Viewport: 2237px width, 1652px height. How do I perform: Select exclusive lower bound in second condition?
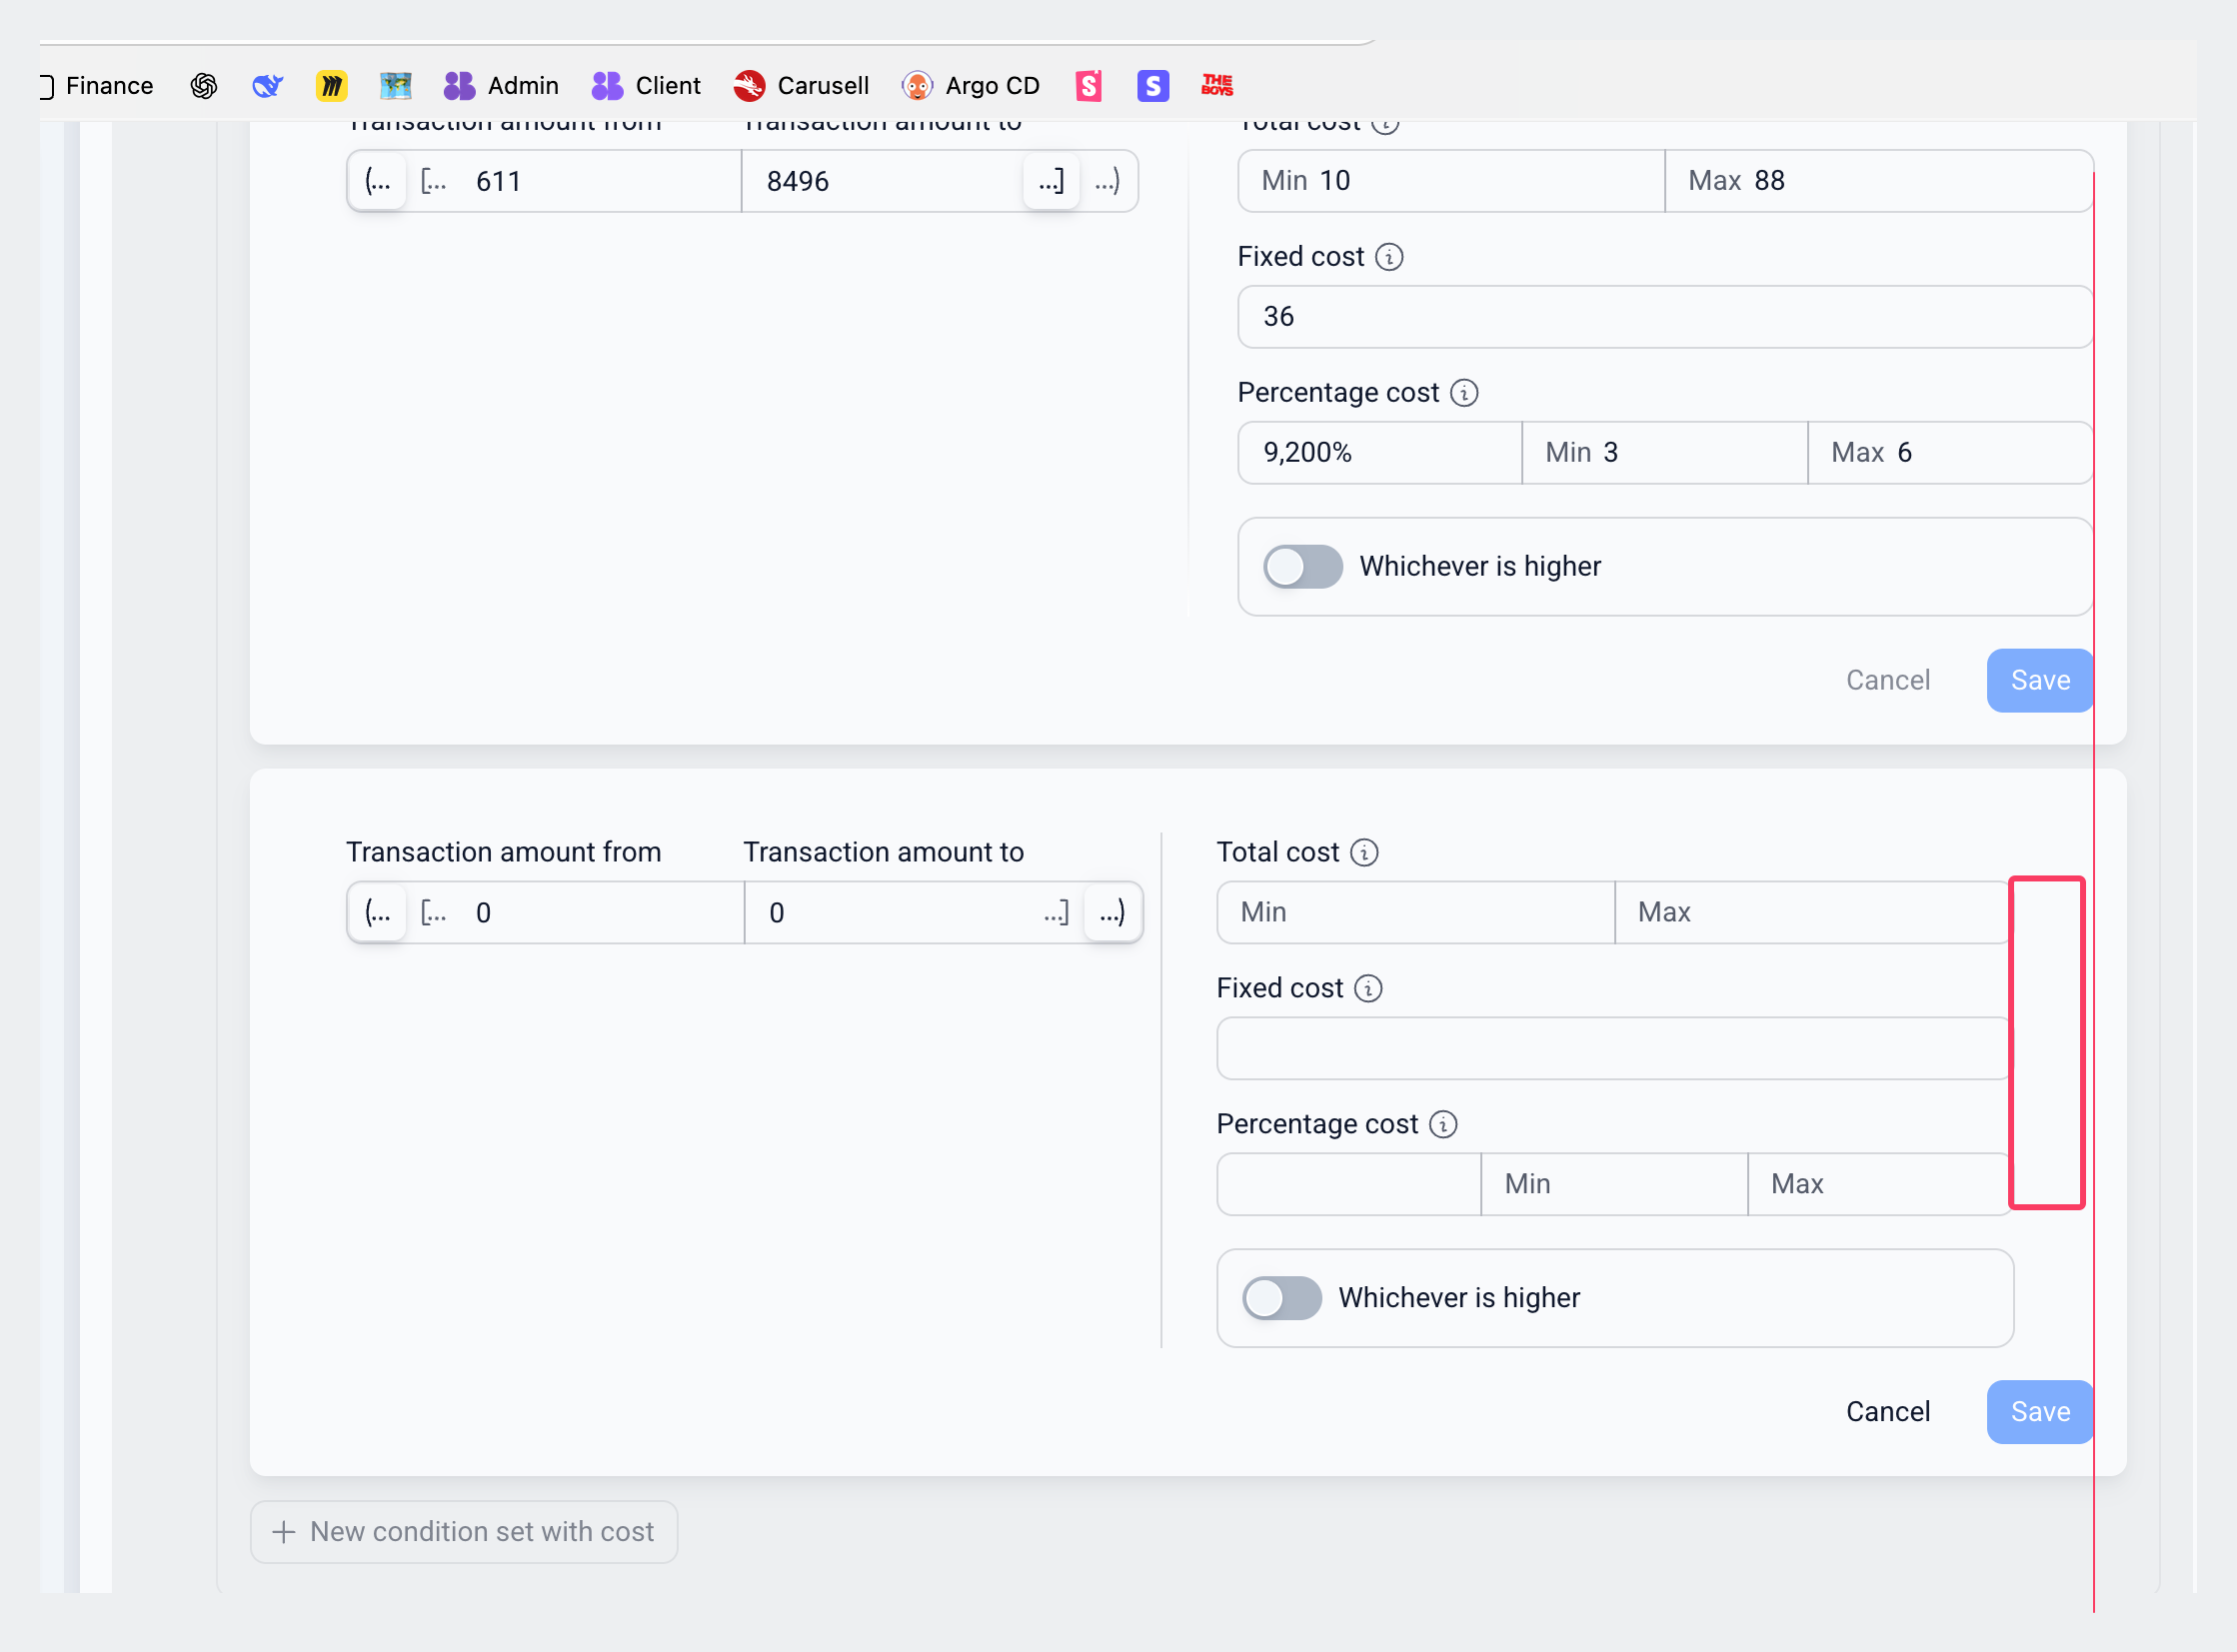coord(378,913)
